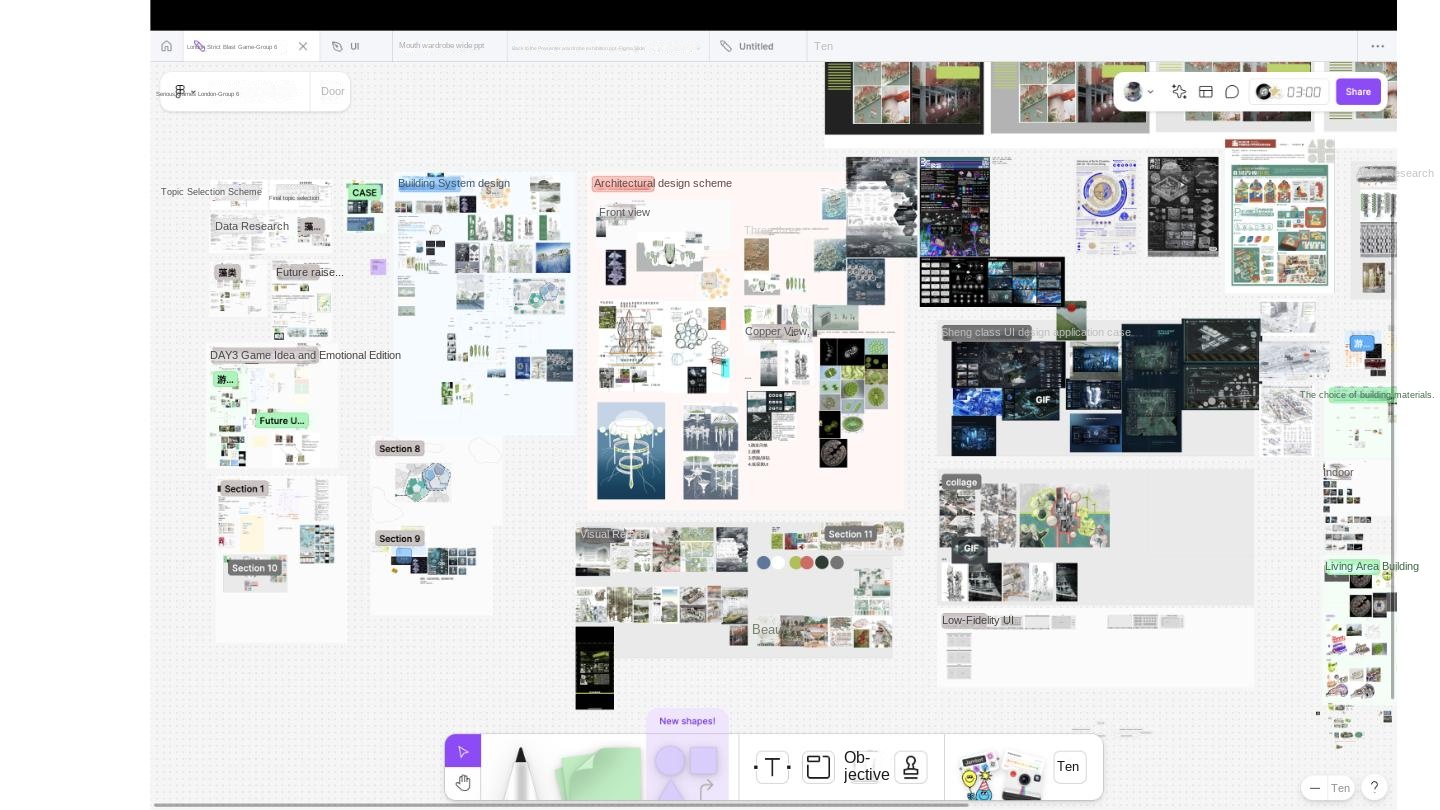Image resolution: width=1440 pixels, height=810 pixels.
Task: Click the blue color palette dot
Action: pyautogui.click(x=764, y=562)
